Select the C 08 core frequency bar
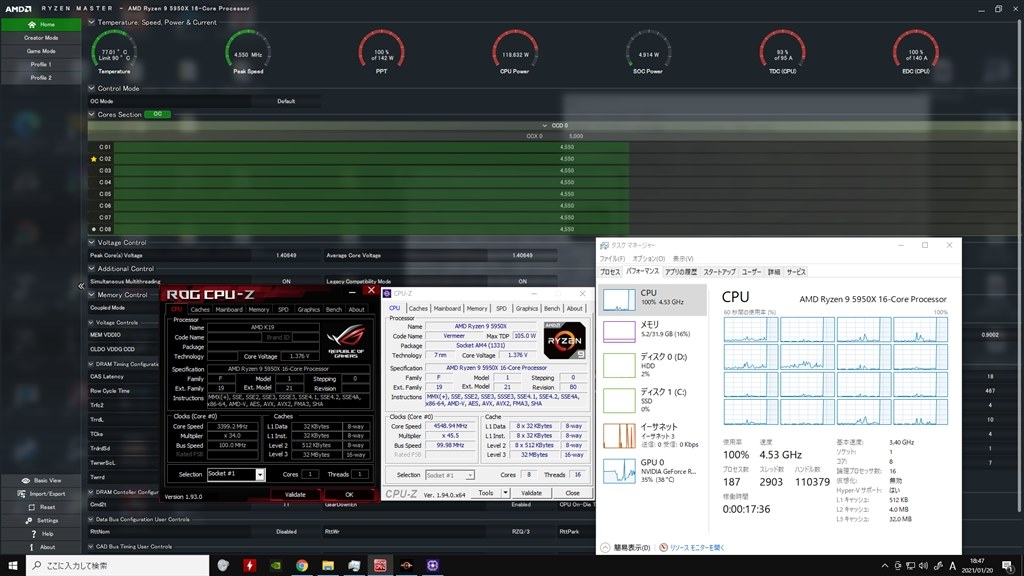 coord(371,229)
